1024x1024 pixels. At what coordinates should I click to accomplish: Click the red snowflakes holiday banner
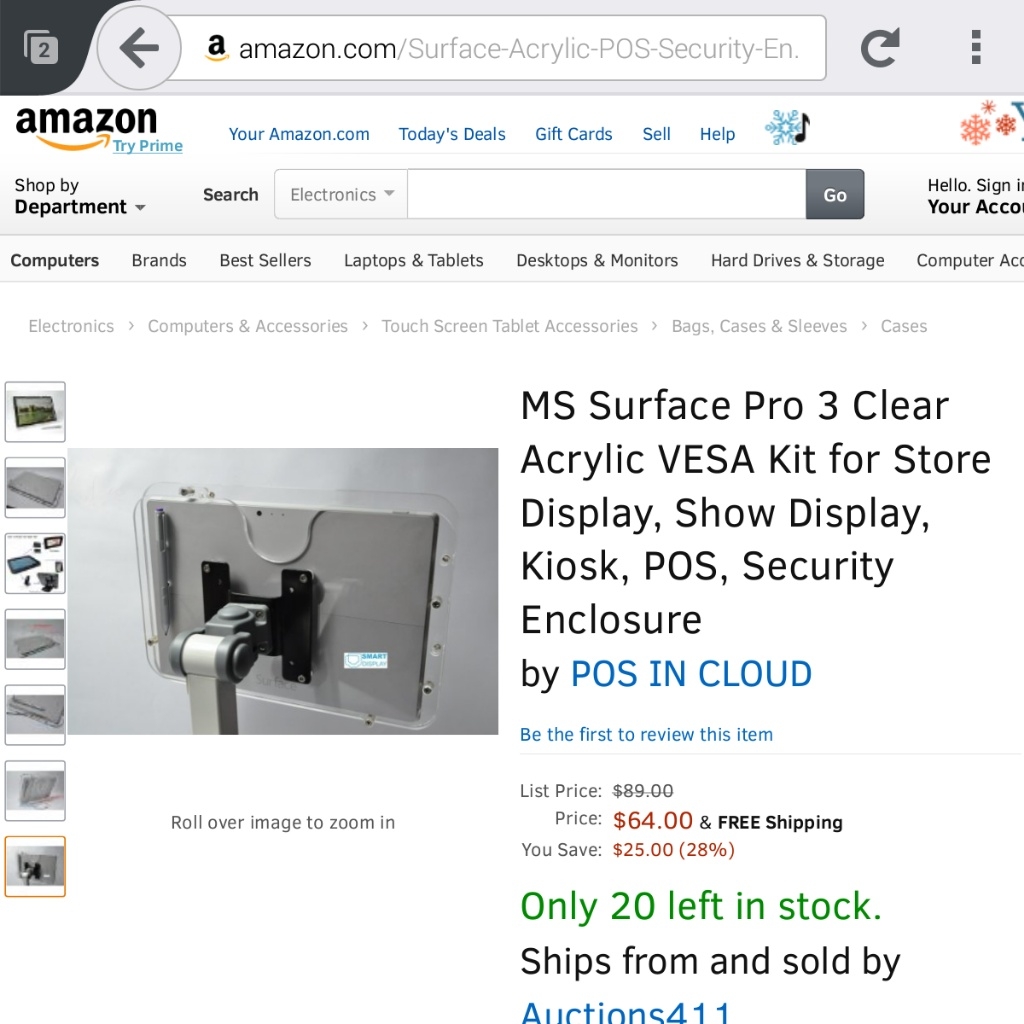[x=991, y=123]
